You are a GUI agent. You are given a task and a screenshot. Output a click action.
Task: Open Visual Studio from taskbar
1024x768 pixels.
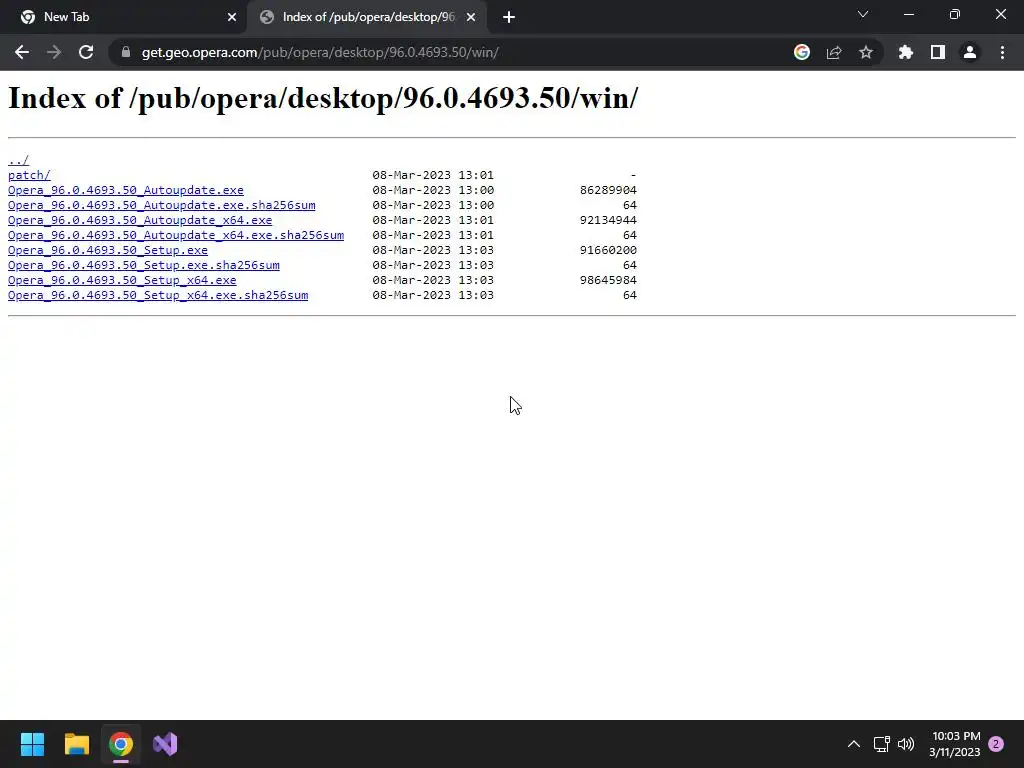click(x=165, y=744)
